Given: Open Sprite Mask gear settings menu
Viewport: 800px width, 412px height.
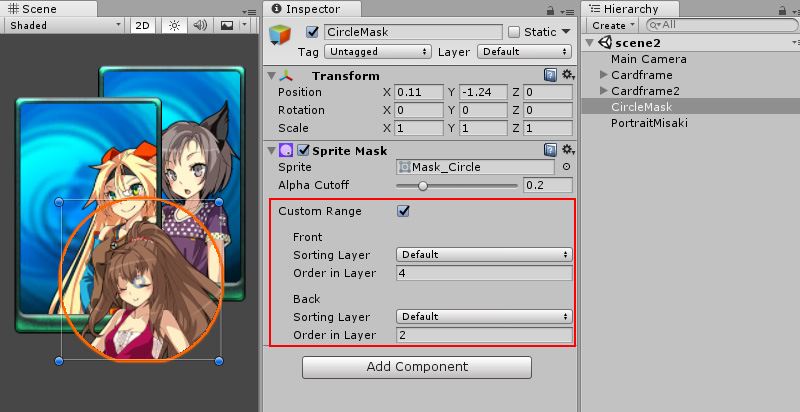Looking at the screenshot, I should click(568, 150).
